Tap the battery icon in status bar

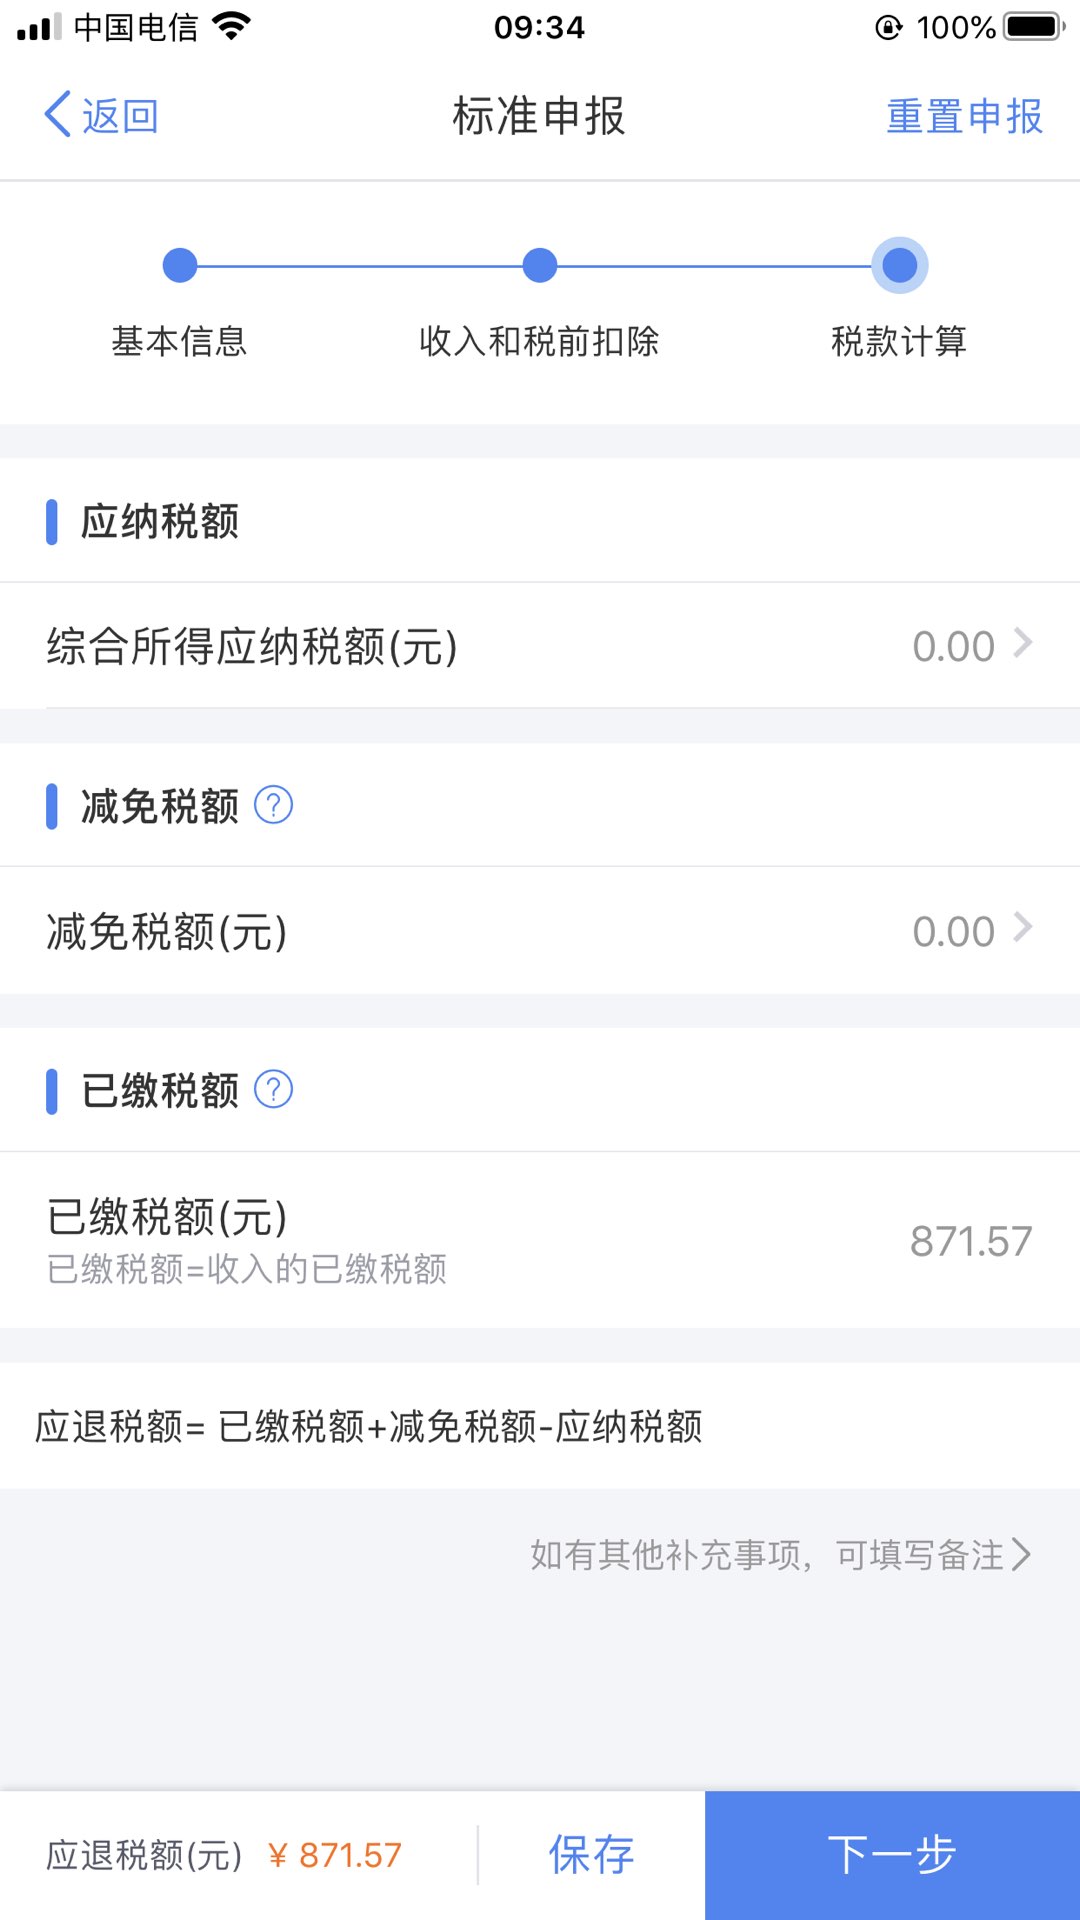pyautogui.click(x=1034, y=27)
